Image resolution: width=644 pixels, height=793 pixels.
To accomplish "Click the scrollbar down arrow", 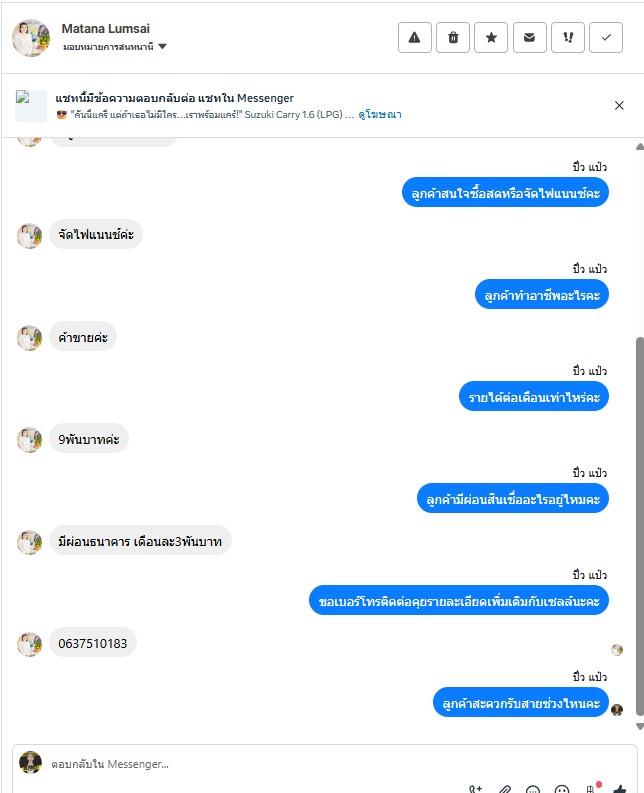I will tap(639, 727).
